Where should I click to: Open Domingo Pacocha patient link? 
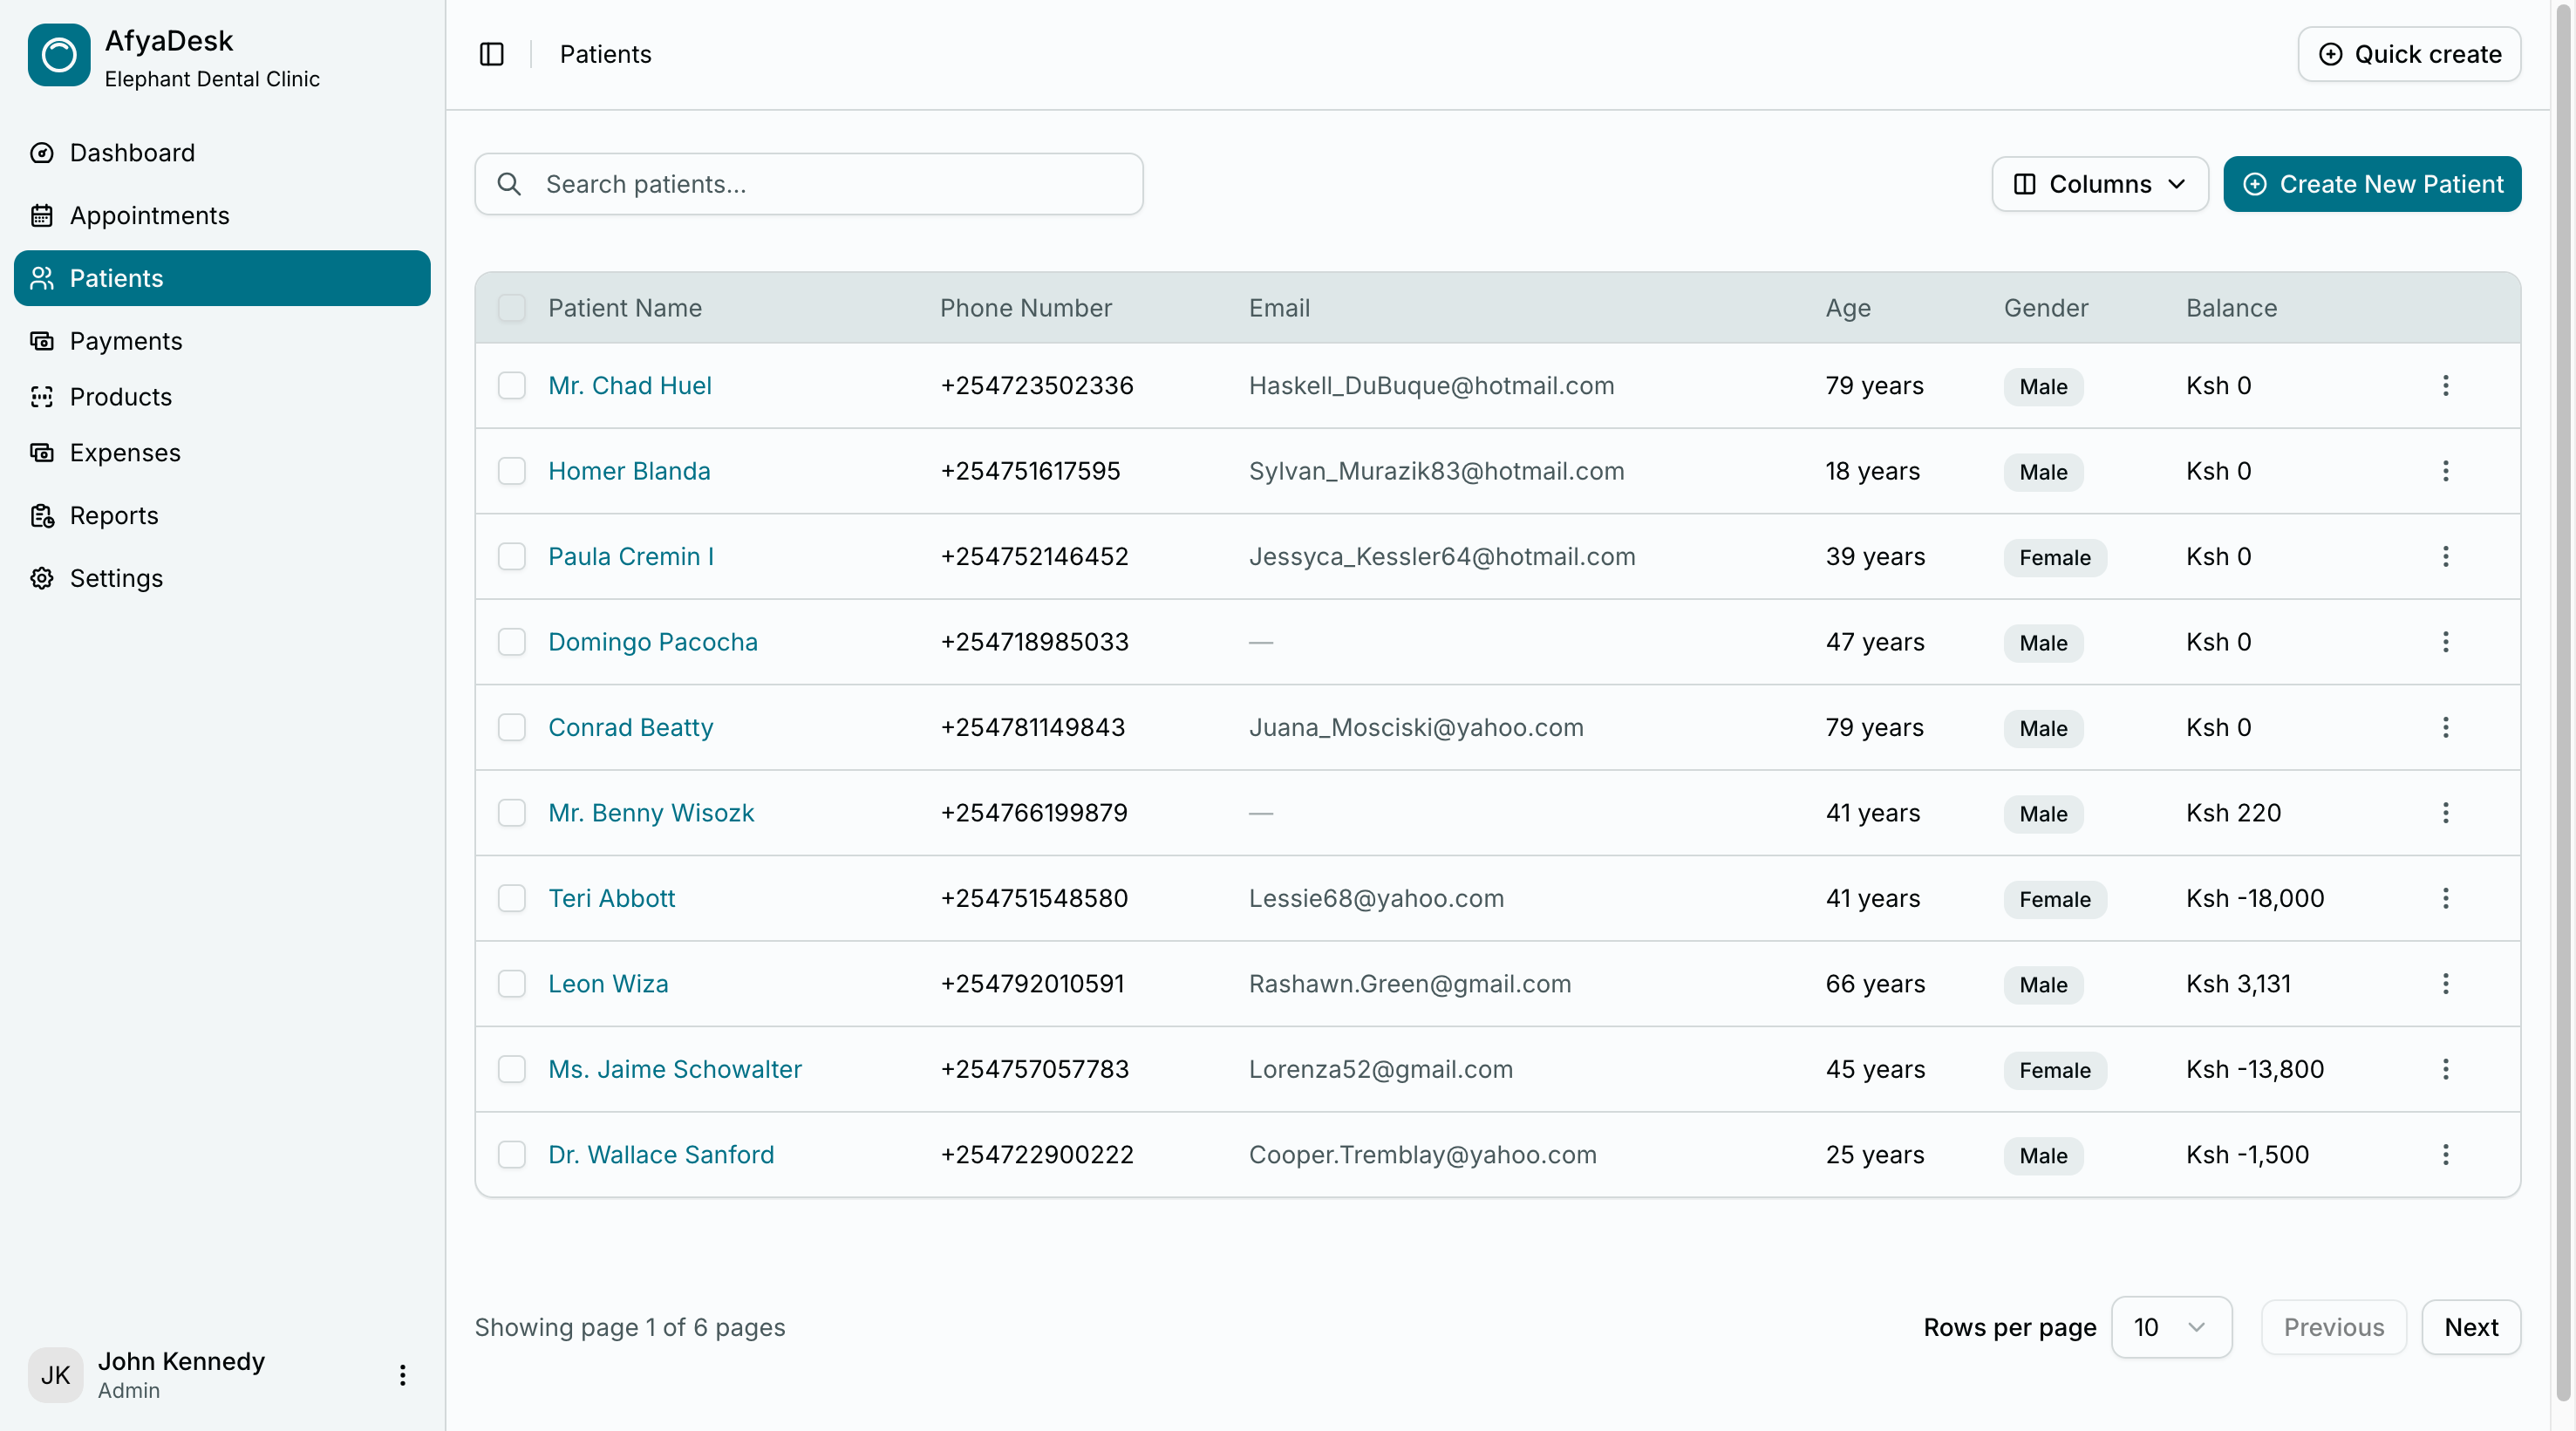(x=652, y=642)
